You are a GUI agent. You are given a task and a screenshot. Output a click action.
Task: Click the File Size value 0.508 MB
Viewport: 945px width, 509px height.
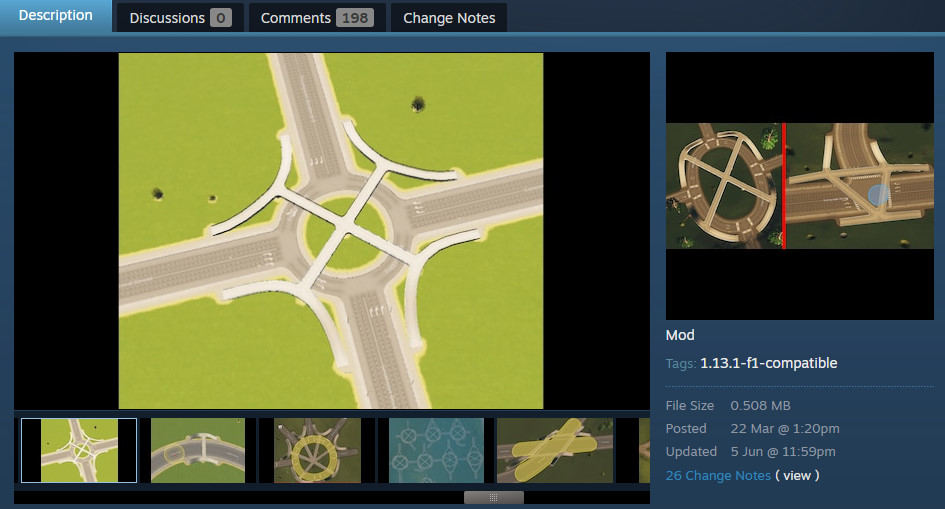[x=760, y=405]
